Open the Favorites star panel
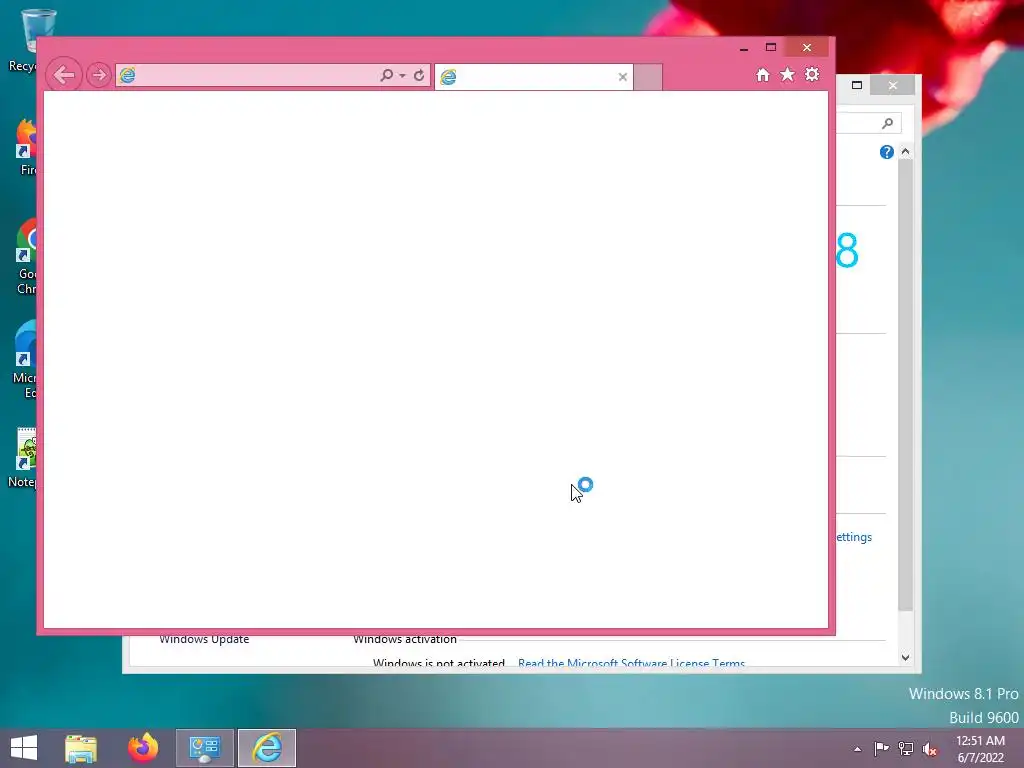Viewport: 1024px width, 768px height. [x=788, y=74]
